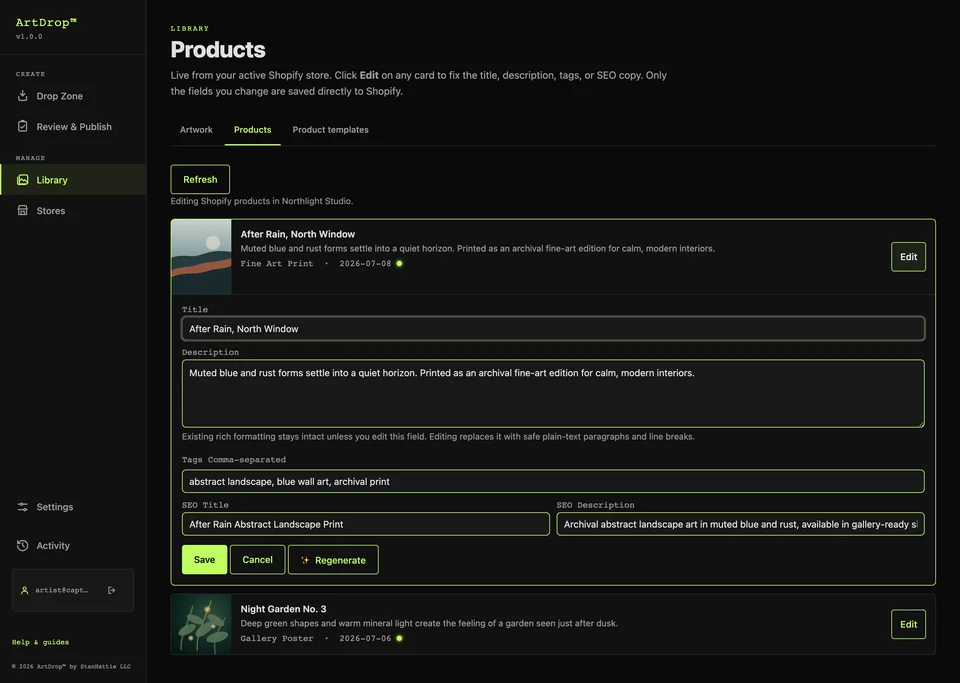
Task: Click the date 2026-07-06
Action: tap(365, 638)
